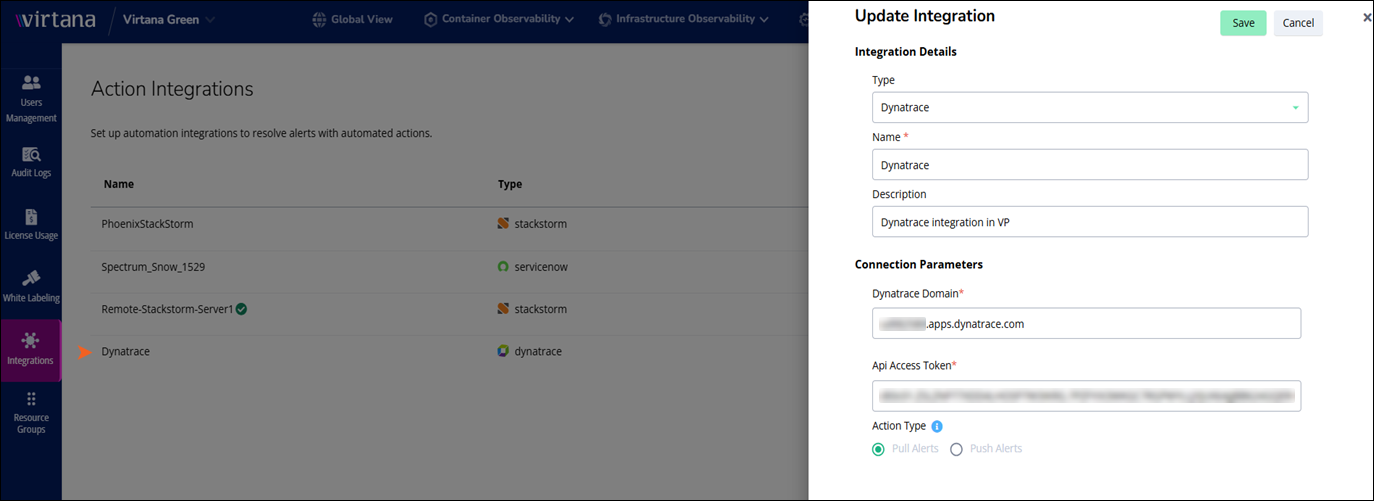Select the Push Alerts radio button
This screenshot has width=1374, height=501.
(x=956, y=449)
